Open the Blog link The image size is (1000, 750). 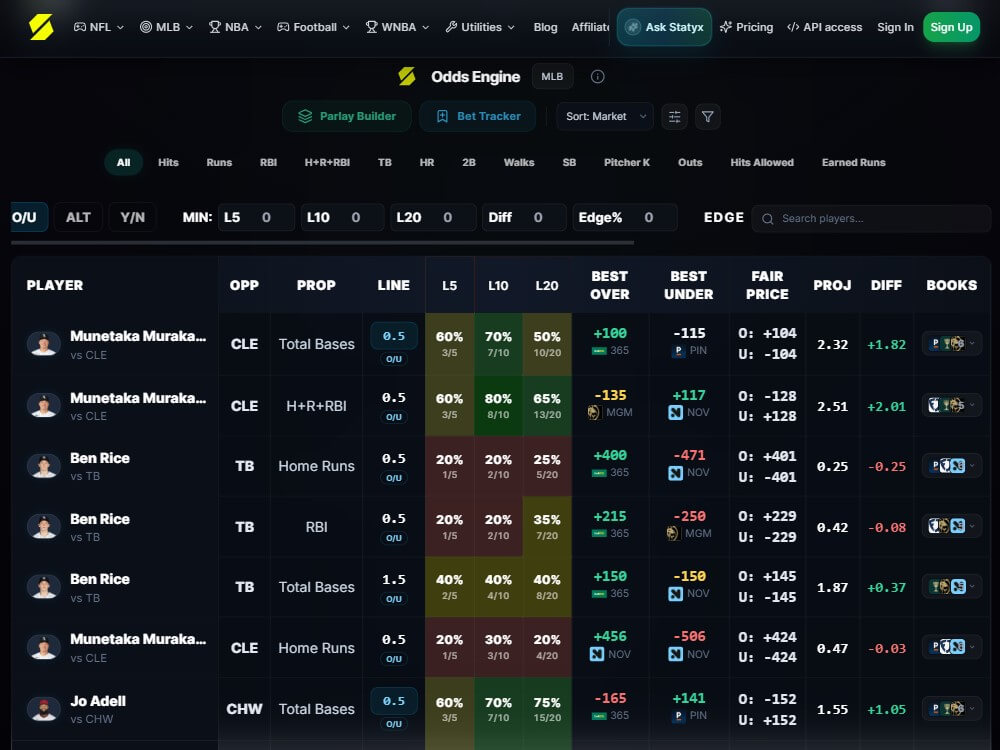pyautogui.click(x=545, y=27)
